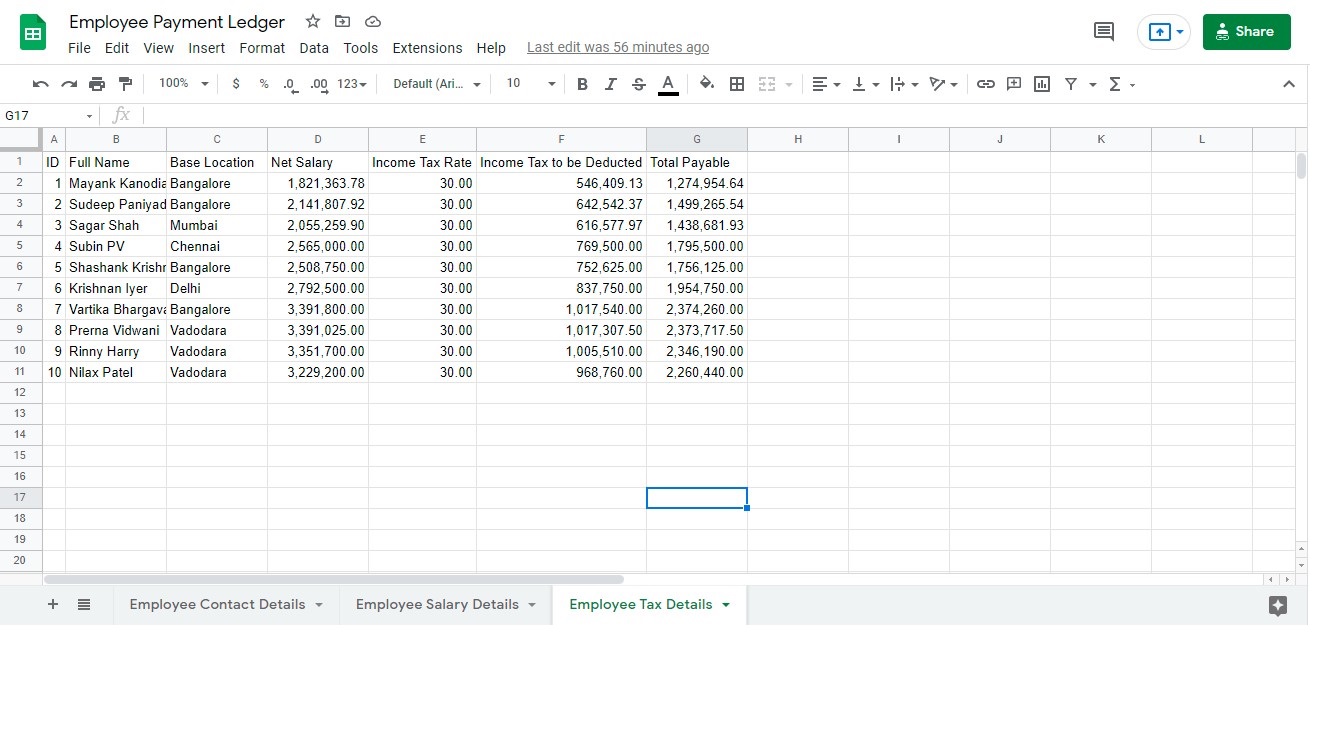Switch to Employee Salary Details sheet tab
1328x730 pixels.
(437, 604)
